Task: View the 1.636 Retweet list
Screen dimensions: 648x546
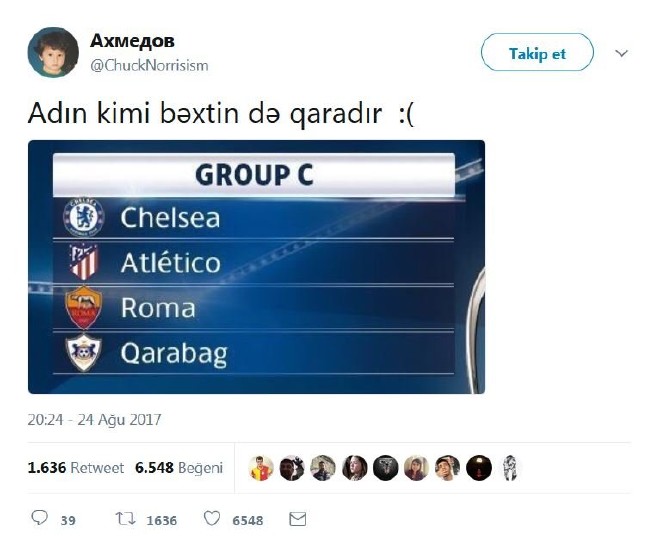Action: coord(76,468)
